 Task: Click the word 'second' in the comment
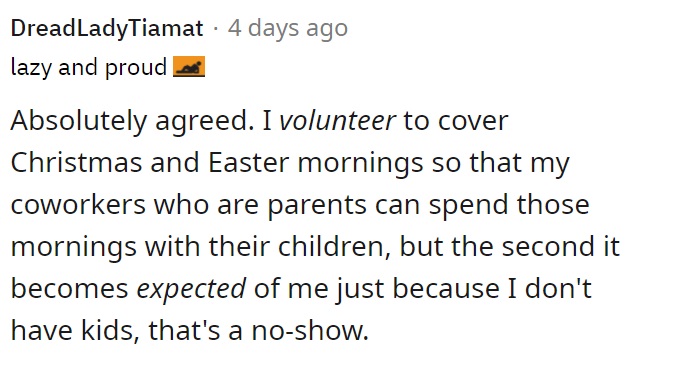[x=548, y=246]
